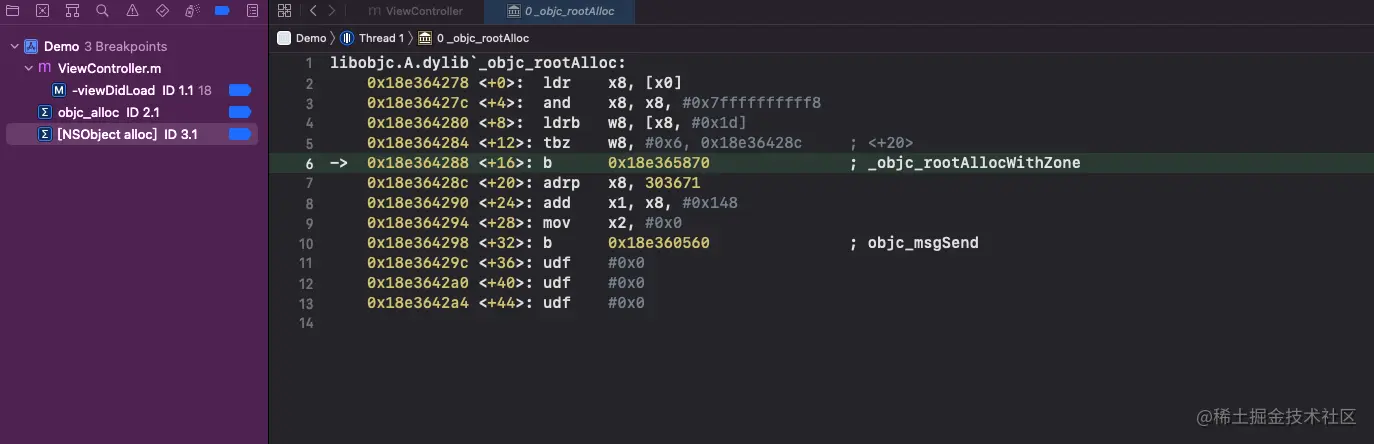Open the Test navigator diamond icon

pos(163,11)
